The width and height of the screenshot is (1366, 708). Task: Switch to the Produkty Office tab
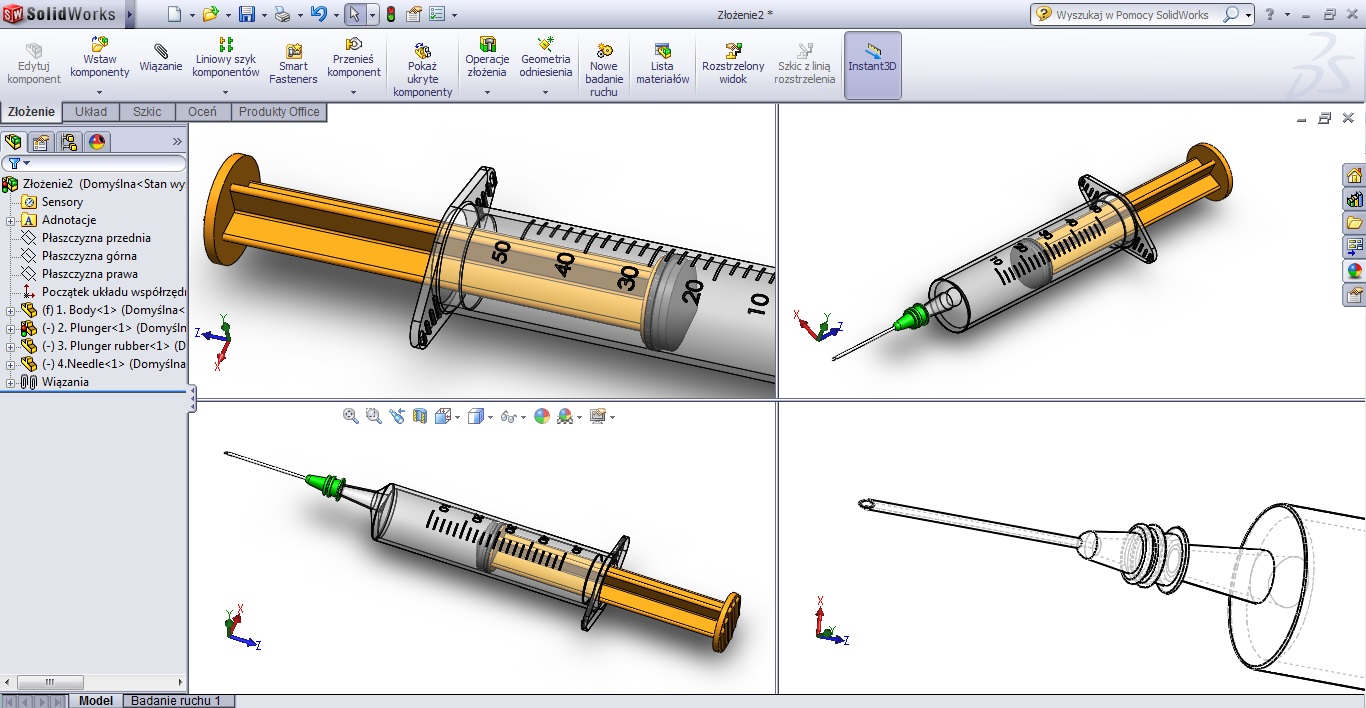click(x=279, y=112)
